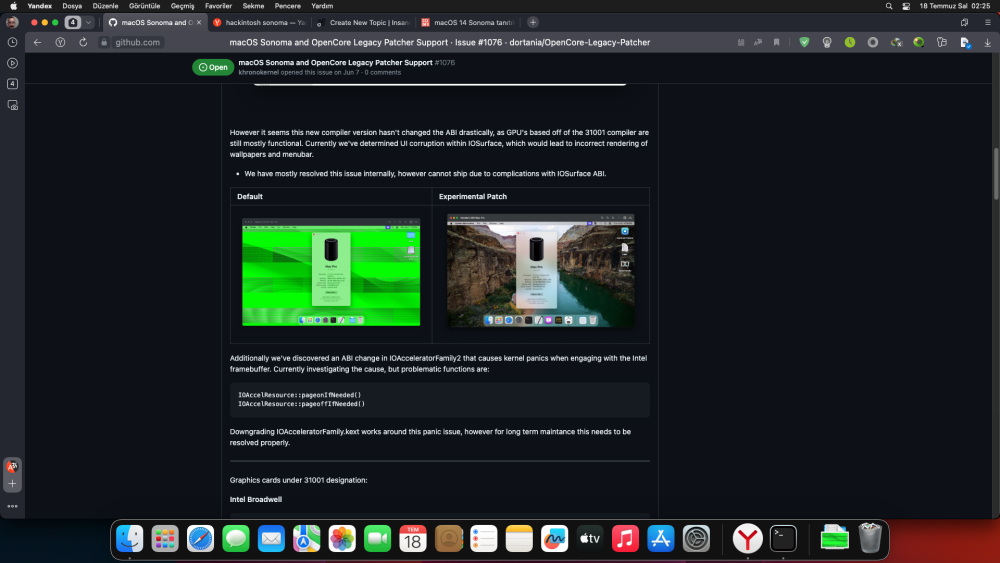Open browser history clock in sidebar
This screenshot has height=563, width=1000.
pos(12,42)
